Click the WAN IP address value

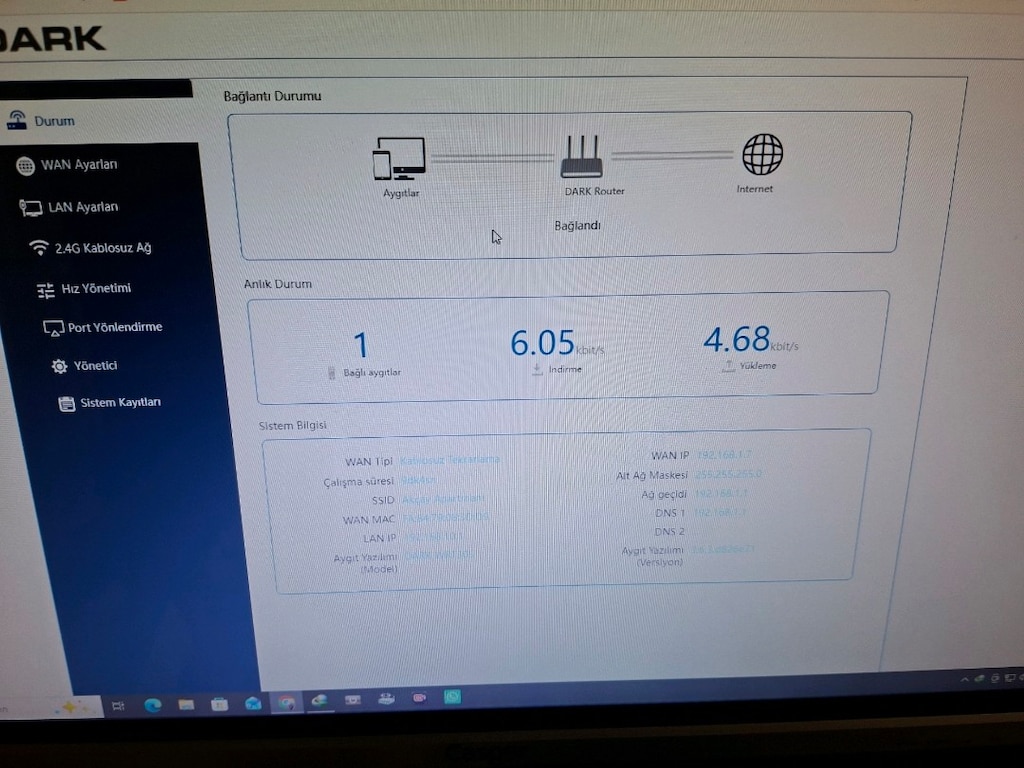click(724, 455)
